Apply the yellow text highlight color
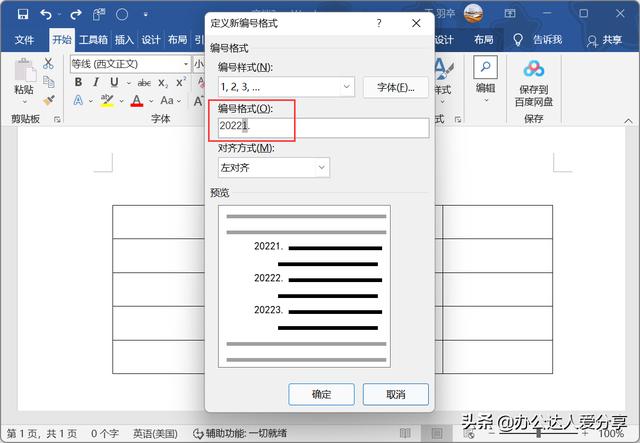The width and height of the screenshot is (640, 443). tap(107, 100)
